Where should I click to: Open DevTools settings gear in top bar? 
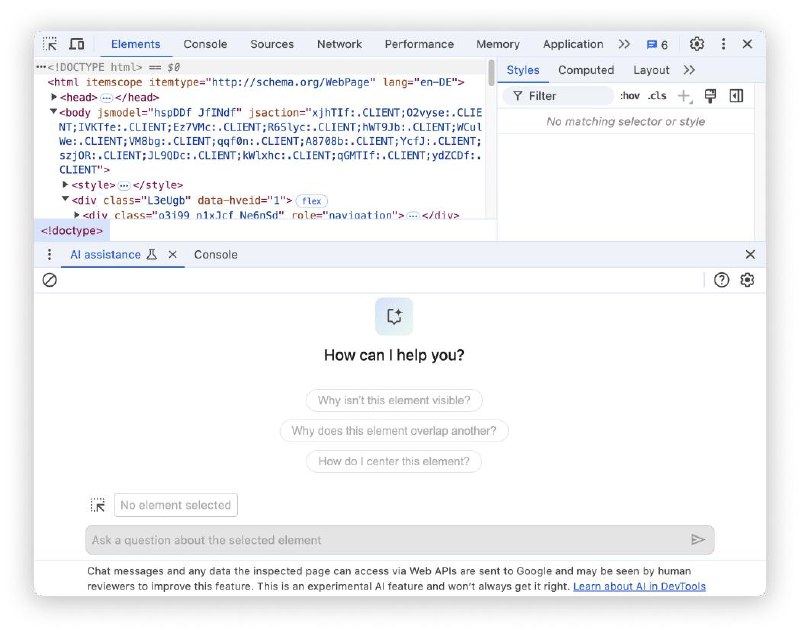[696, 44]
